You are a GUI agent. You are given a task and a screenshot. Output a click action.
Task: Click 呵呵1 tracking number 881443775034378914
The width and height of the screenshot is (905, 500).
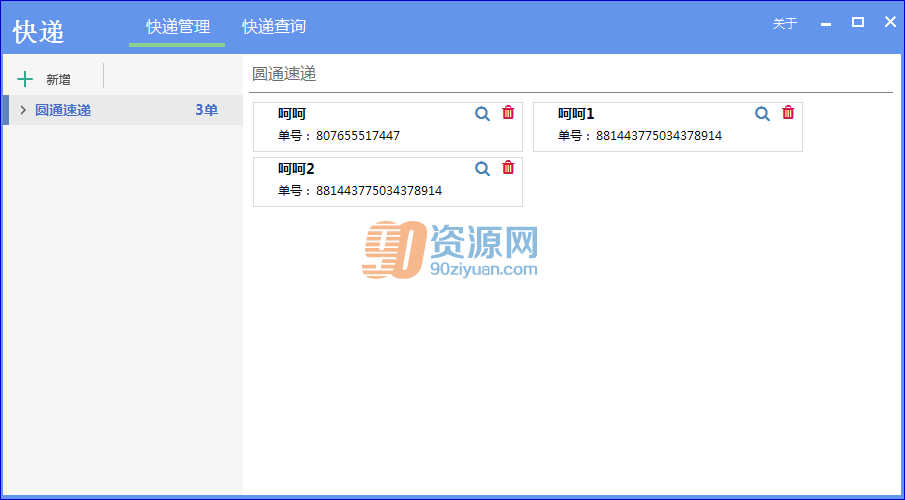pyautogui.click(x=659, y=136)
